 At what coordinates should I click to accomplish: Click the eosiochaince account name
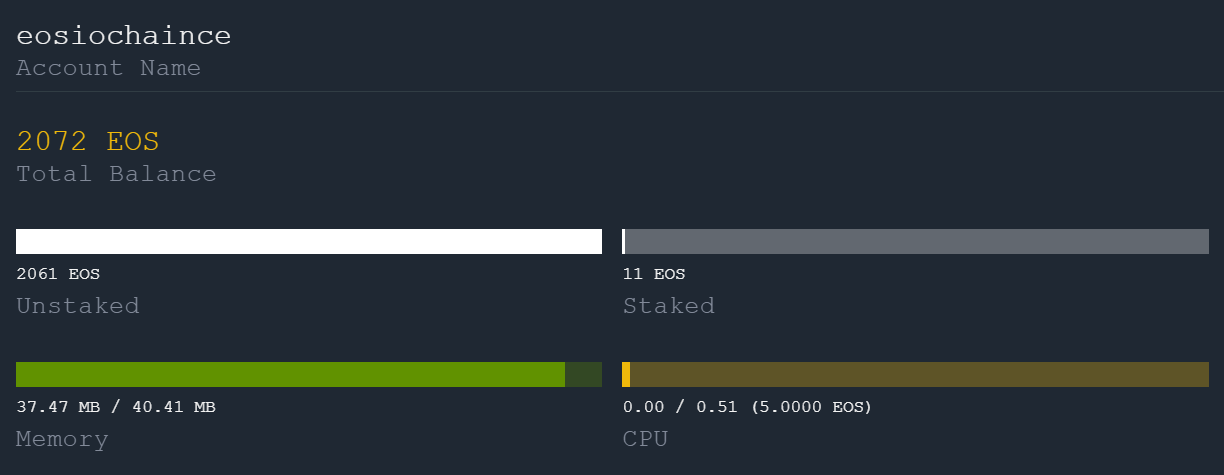click(123, 36)
